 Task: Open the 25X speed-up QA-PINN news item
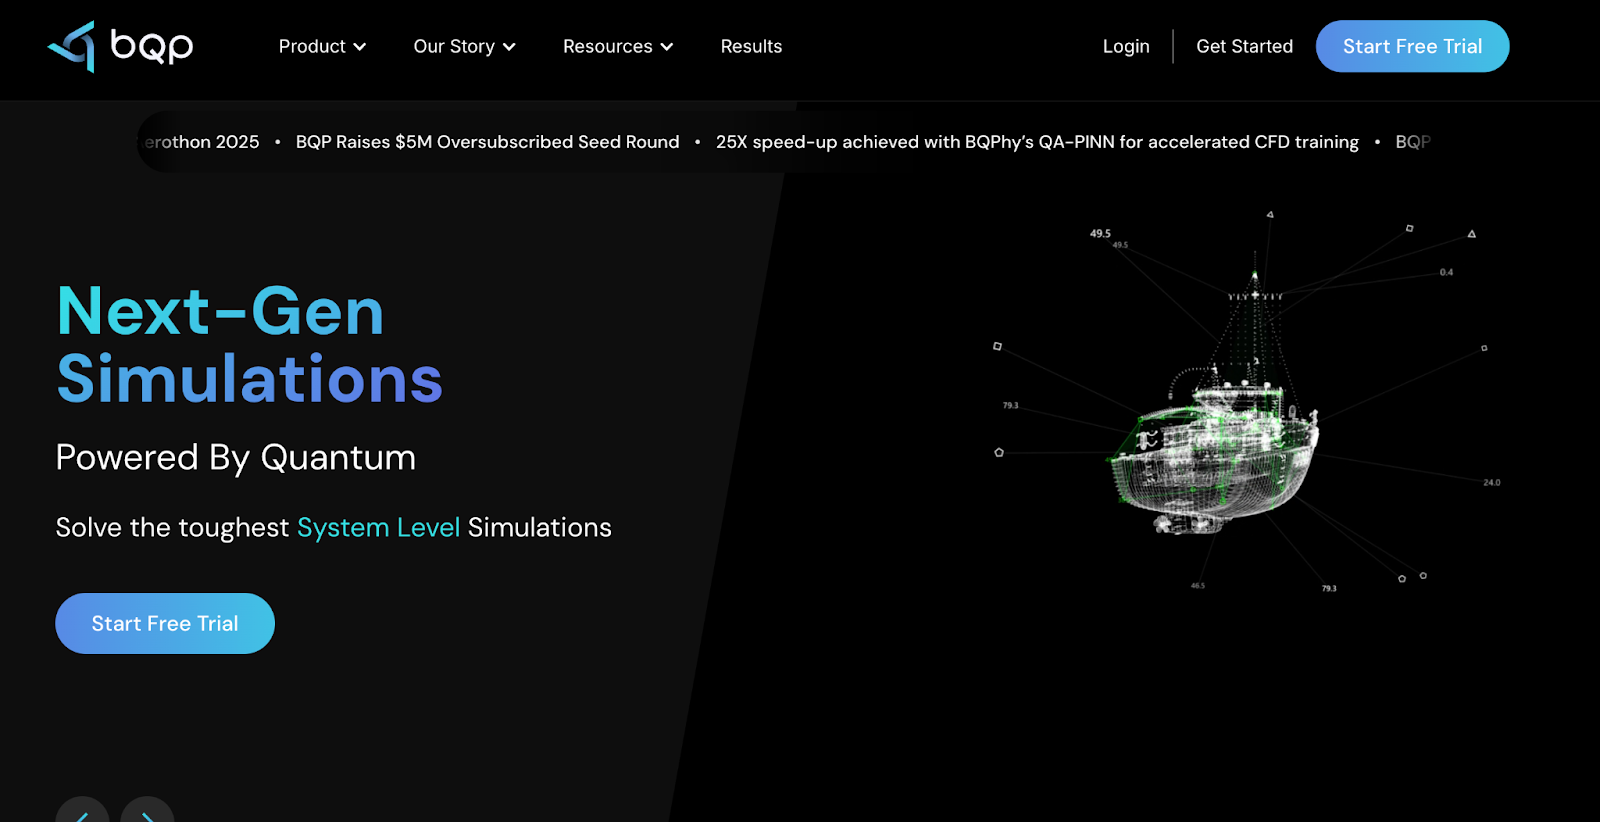tap(1037, 142)
